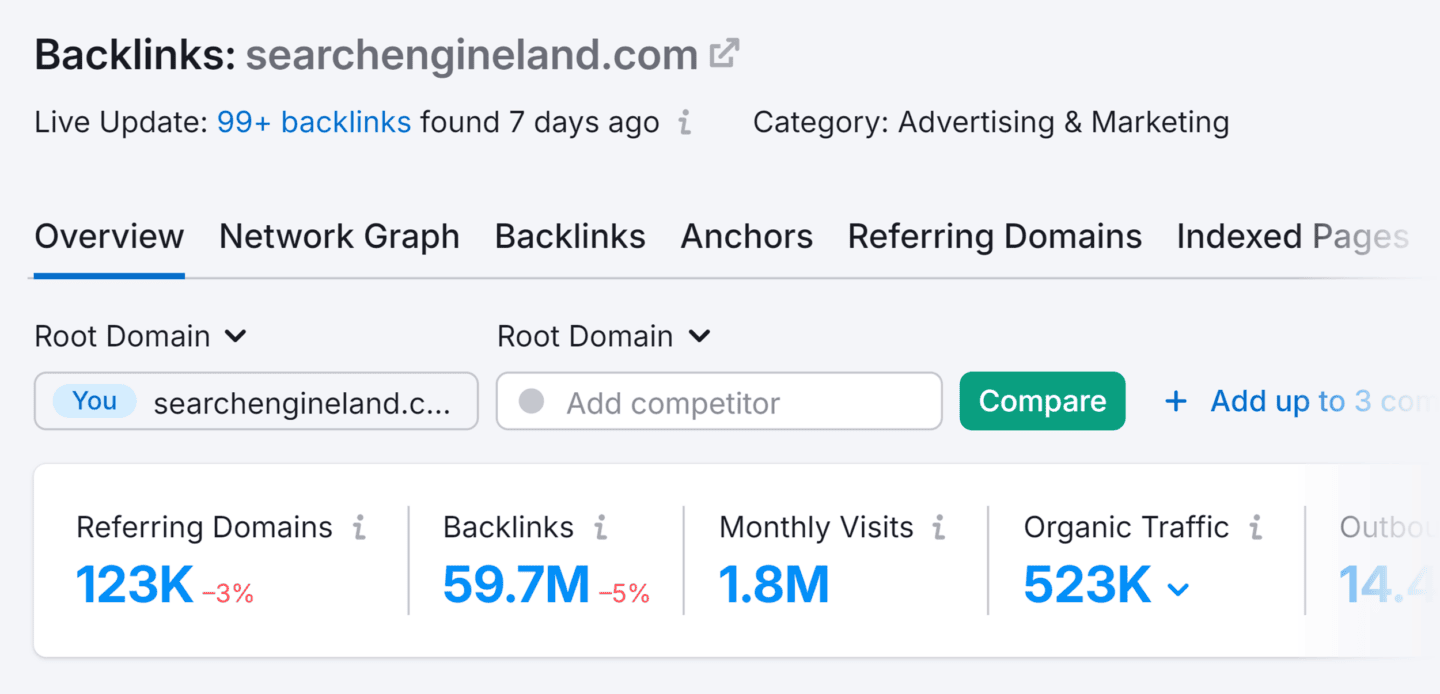Open first Root Domain dropdown
Viewport: 1440px width, 694px height.
[x=140, y=336]
